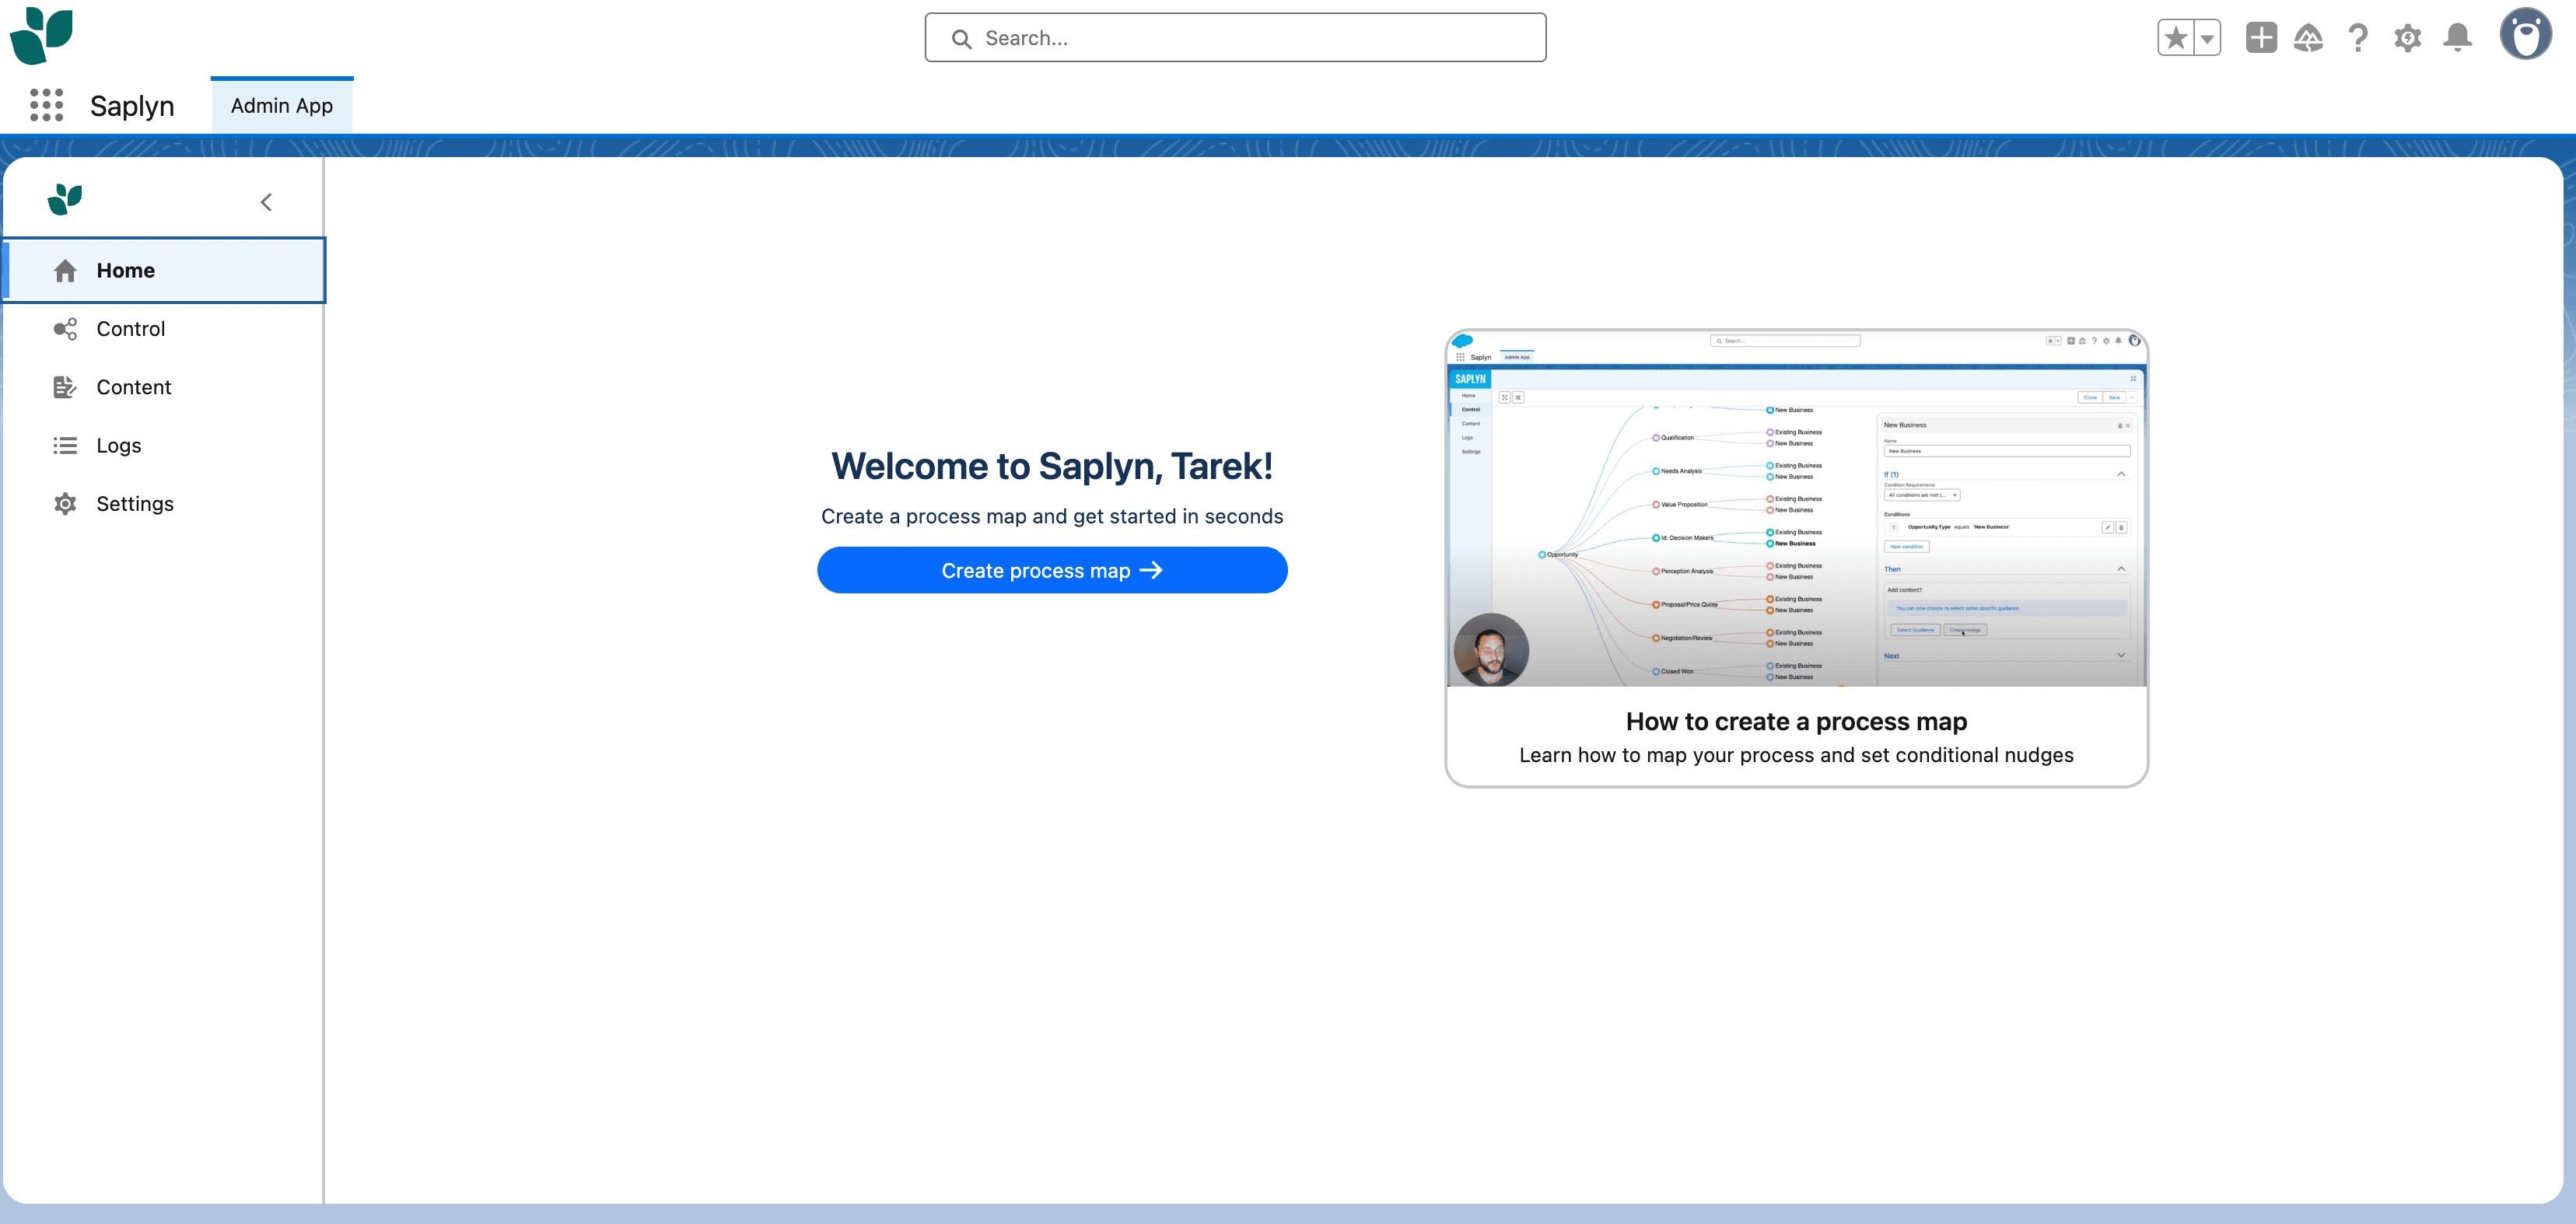Click the Home house icon
The image size is (2576, 1224).
click(65, 271)
